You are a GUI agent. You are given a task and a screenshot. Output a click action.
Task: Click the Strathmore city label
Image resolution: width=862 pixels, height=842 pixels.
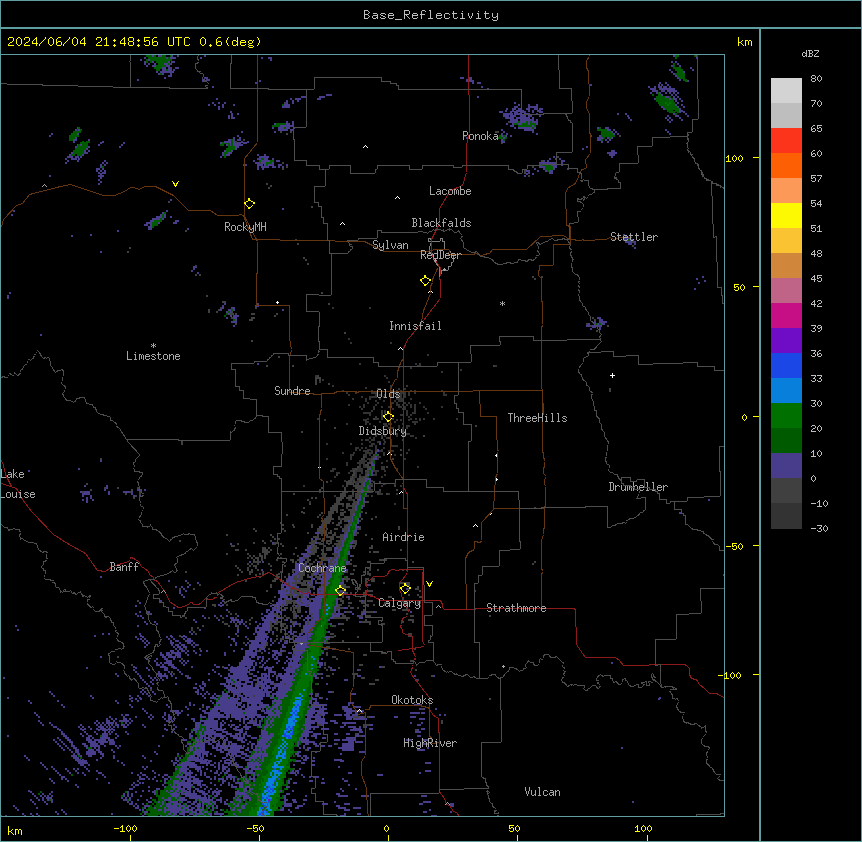point(516,608)
